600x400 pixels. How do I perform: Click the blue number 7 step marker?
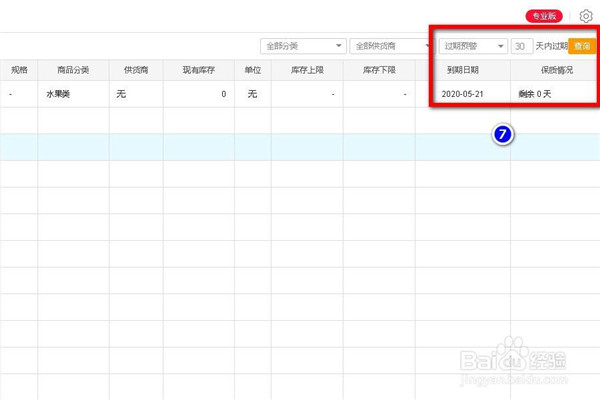point(506,134)
